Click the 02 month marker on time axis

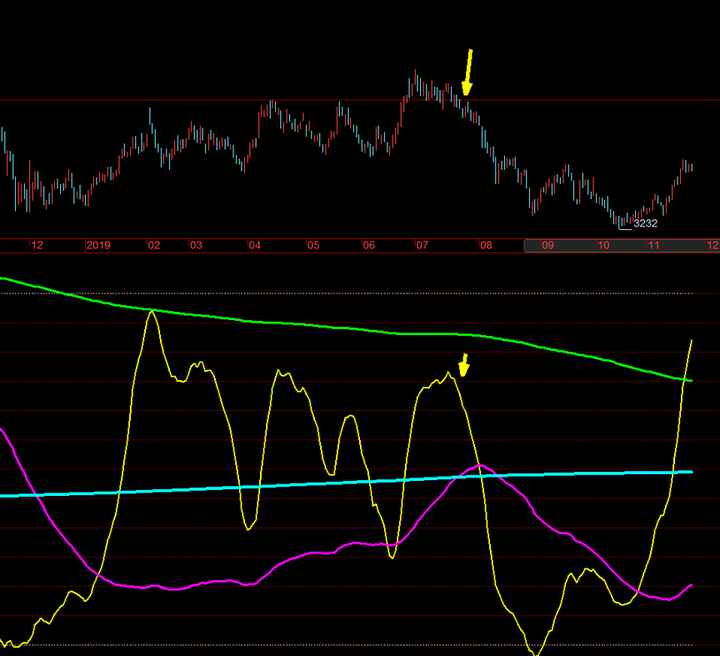point(154,245)
